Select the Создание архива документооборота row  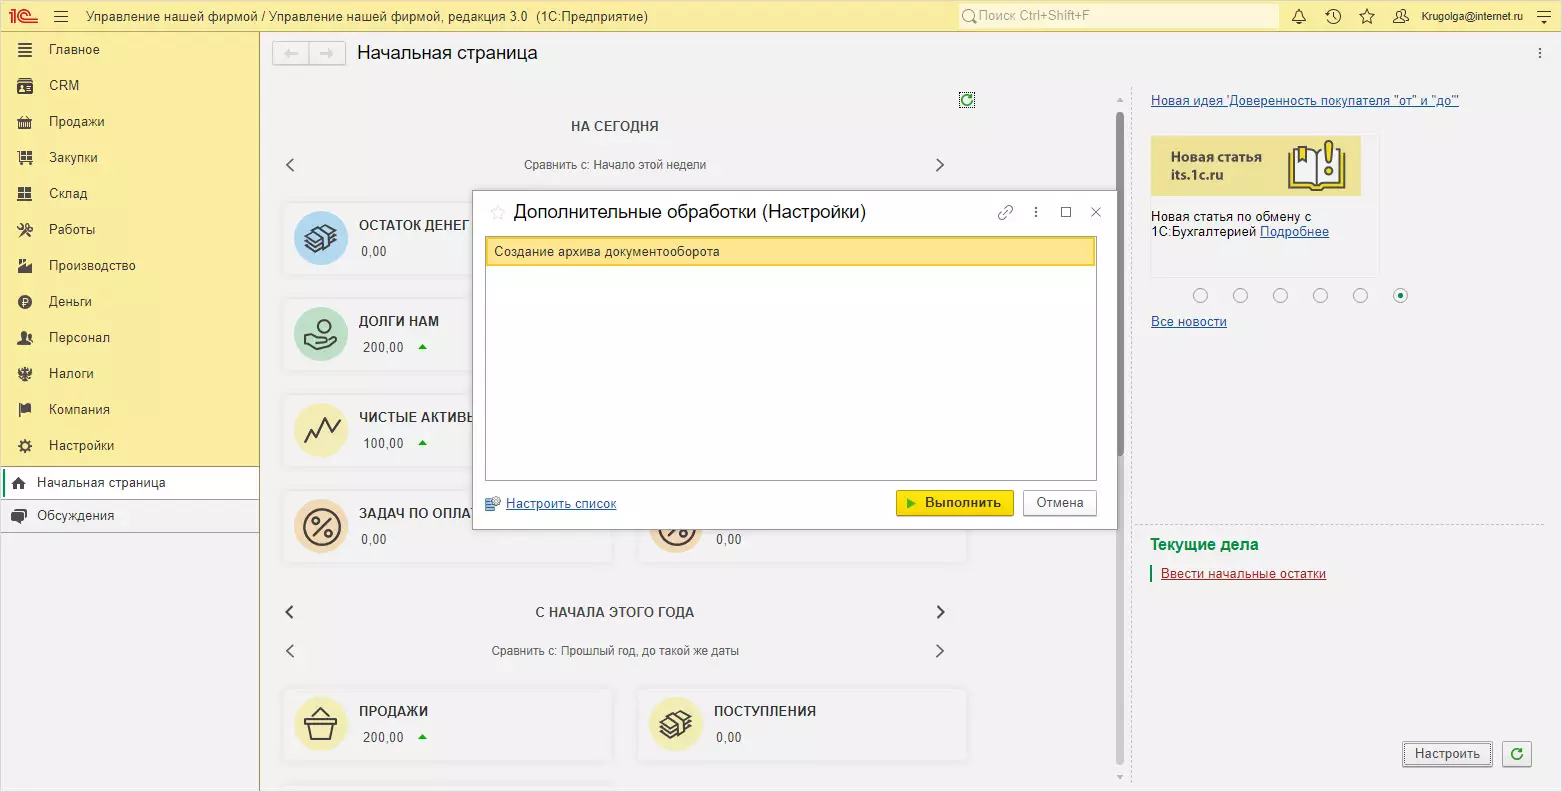pos(790,252)
